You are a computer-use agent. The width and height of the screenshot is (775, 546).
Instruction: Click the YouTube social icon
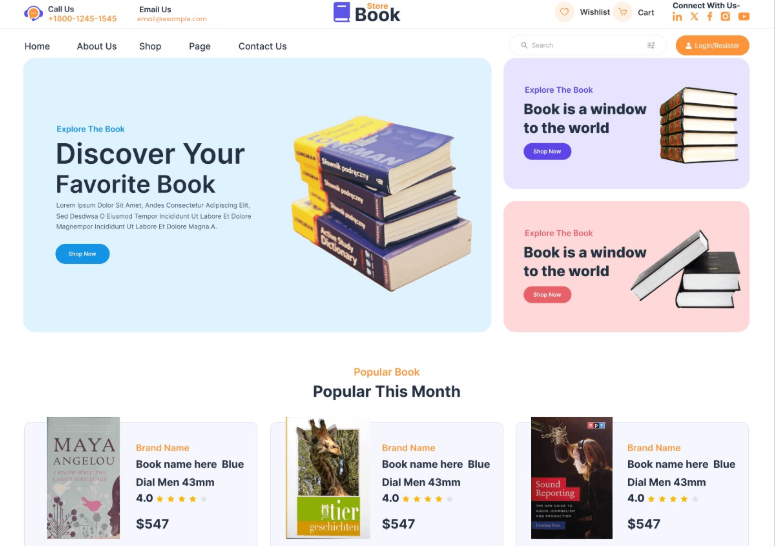744,16
